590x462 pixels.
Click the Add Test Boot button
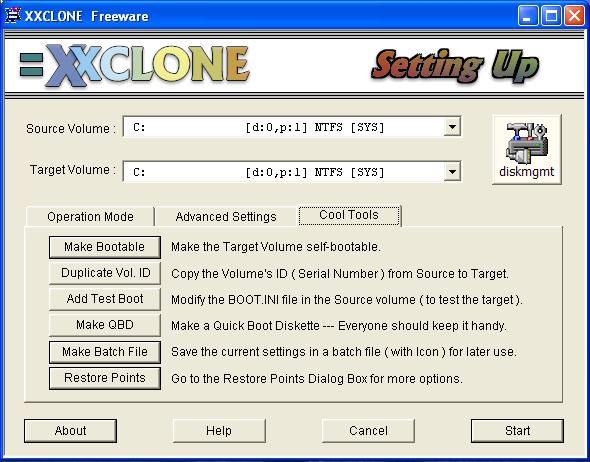pos(105,299)
